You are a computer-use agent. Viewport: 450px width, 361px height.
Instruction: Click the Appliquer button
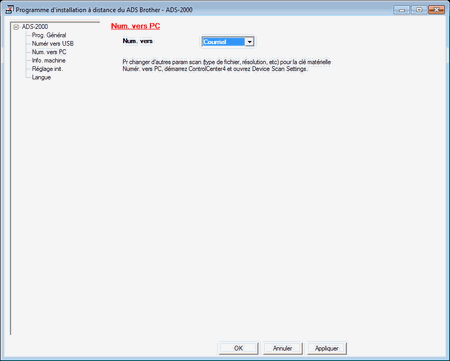coord(327,348)
